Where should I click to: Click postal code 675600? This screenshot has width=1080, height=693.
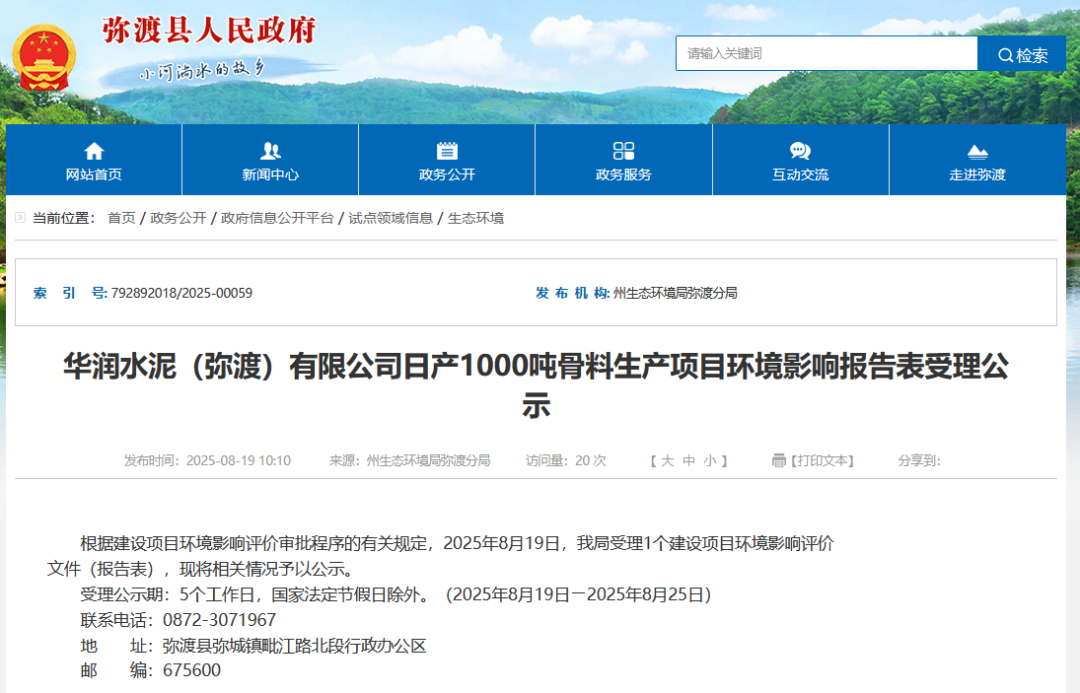click(191, 670)
